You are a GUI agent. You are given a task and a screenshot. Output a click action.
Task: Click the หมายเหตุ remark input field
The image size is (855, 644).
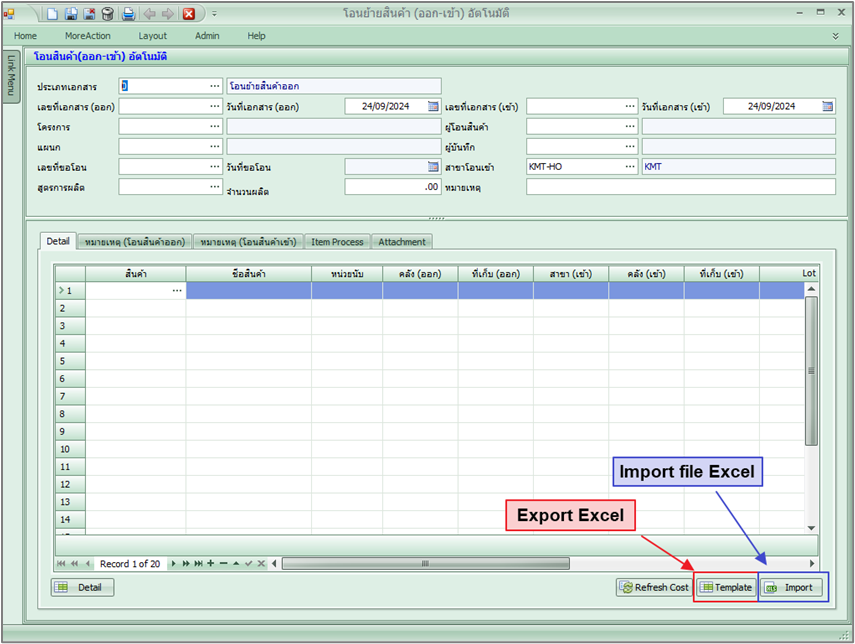680,187
